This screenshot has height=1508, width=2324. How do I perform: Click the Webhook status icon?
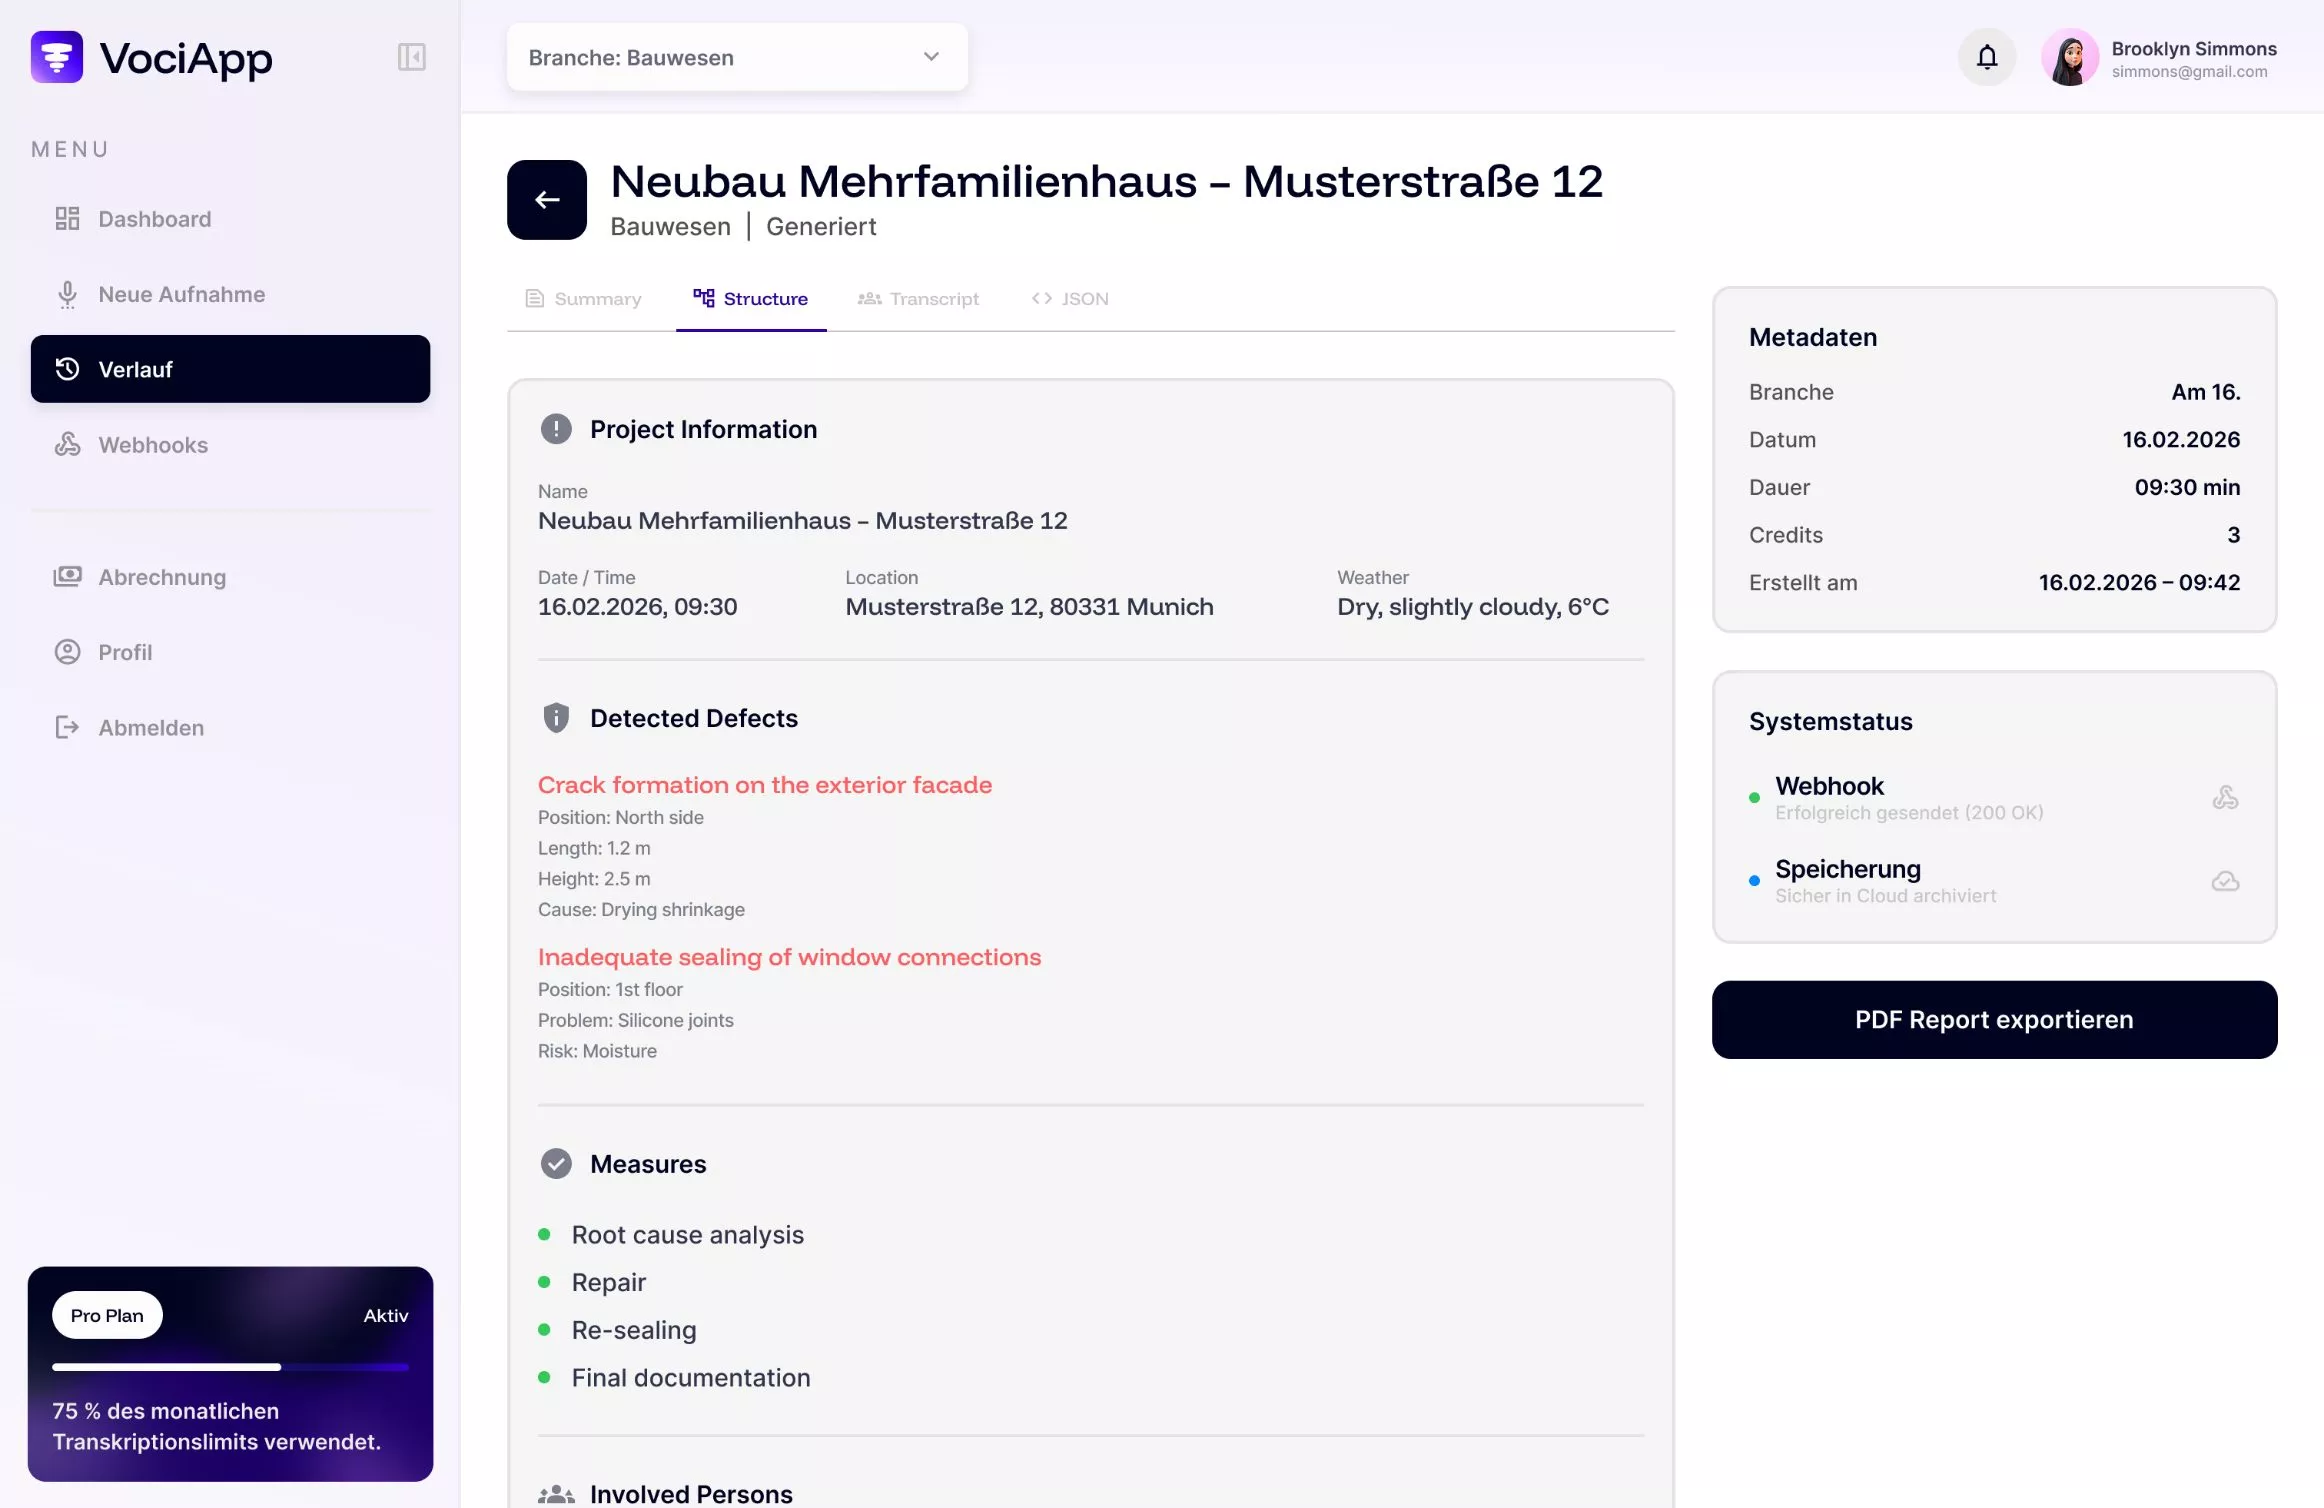click(x=2224, y=798)
